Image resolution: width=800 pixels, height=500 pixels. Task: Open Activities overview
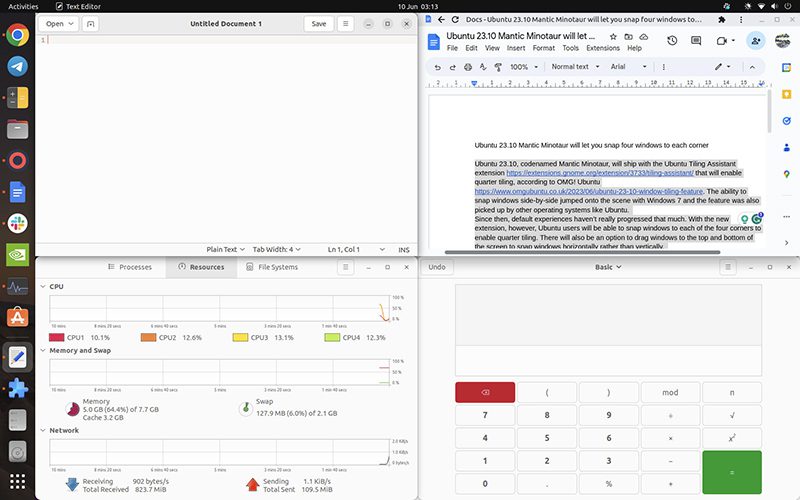(23, 7)
